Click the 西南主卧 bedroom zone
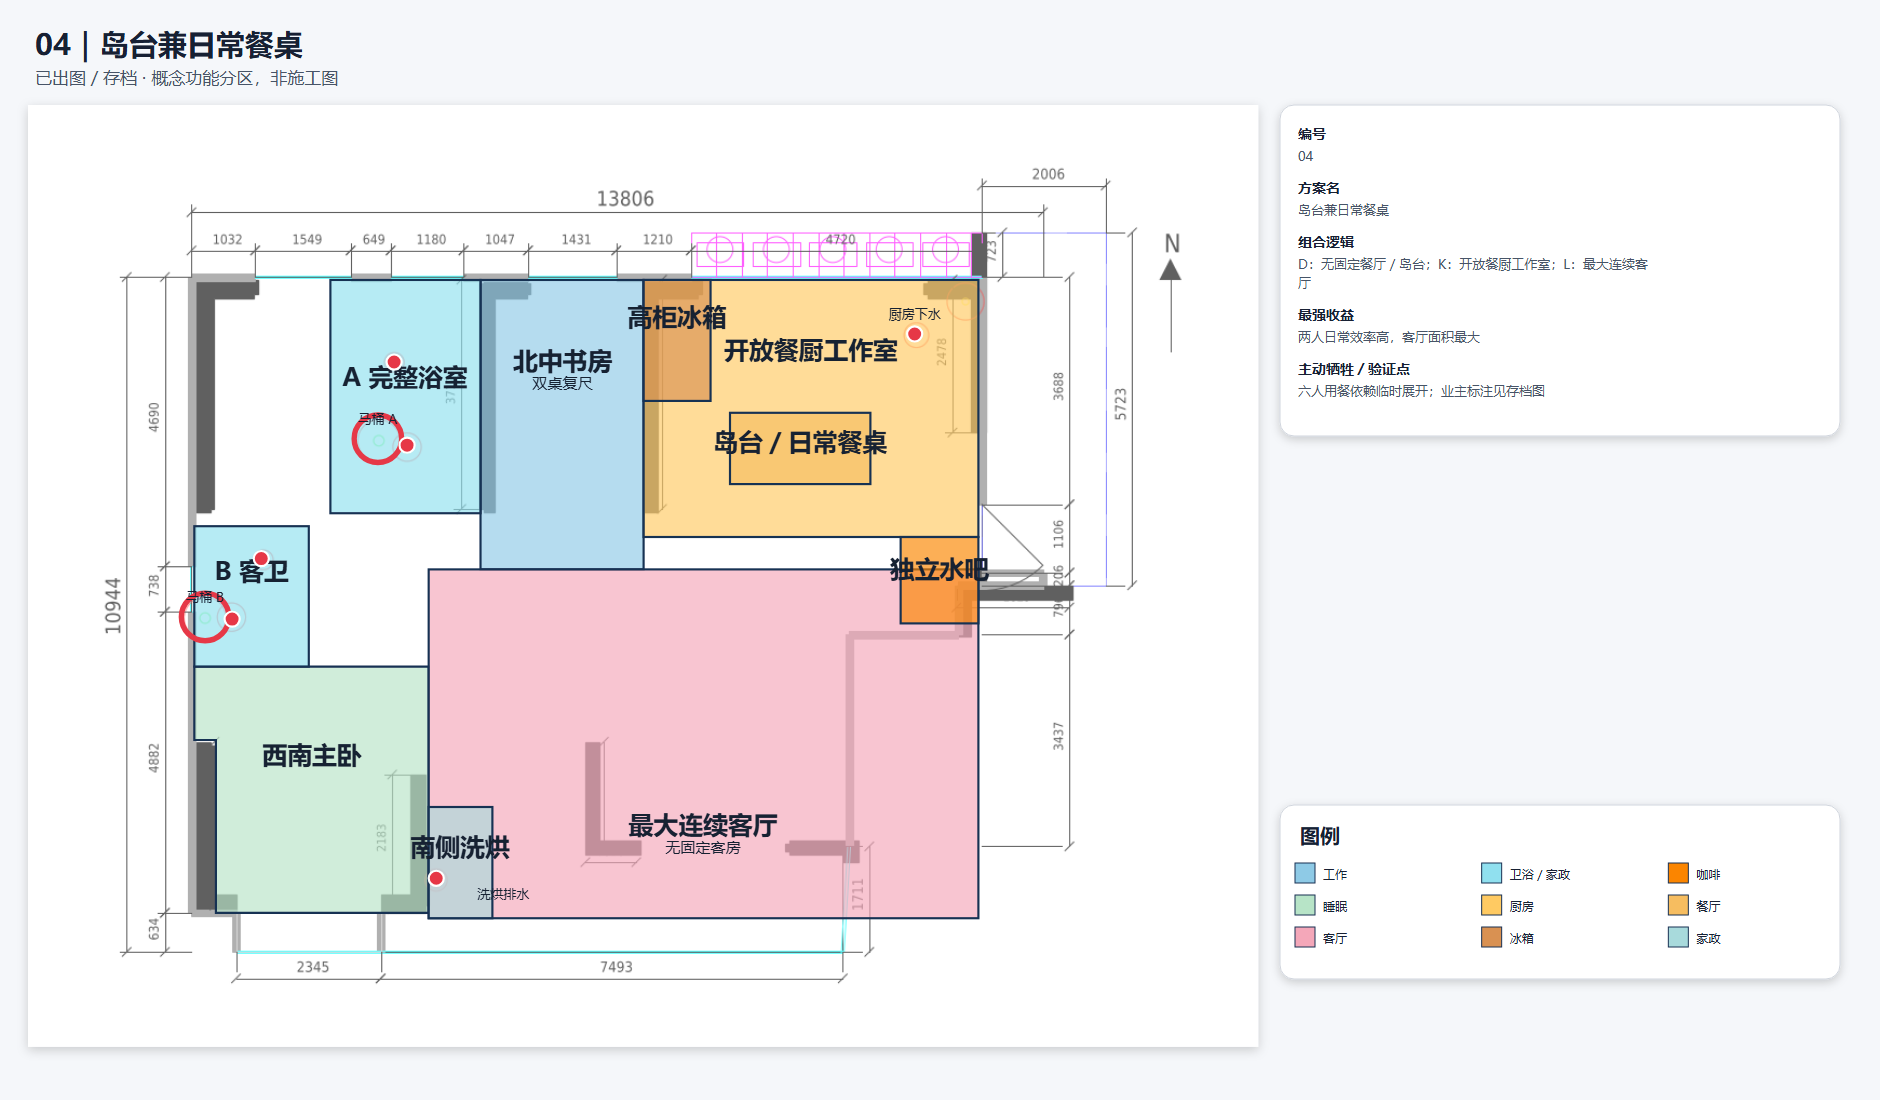Viewport: 1880px width, 1100px height. coord(312,789)
